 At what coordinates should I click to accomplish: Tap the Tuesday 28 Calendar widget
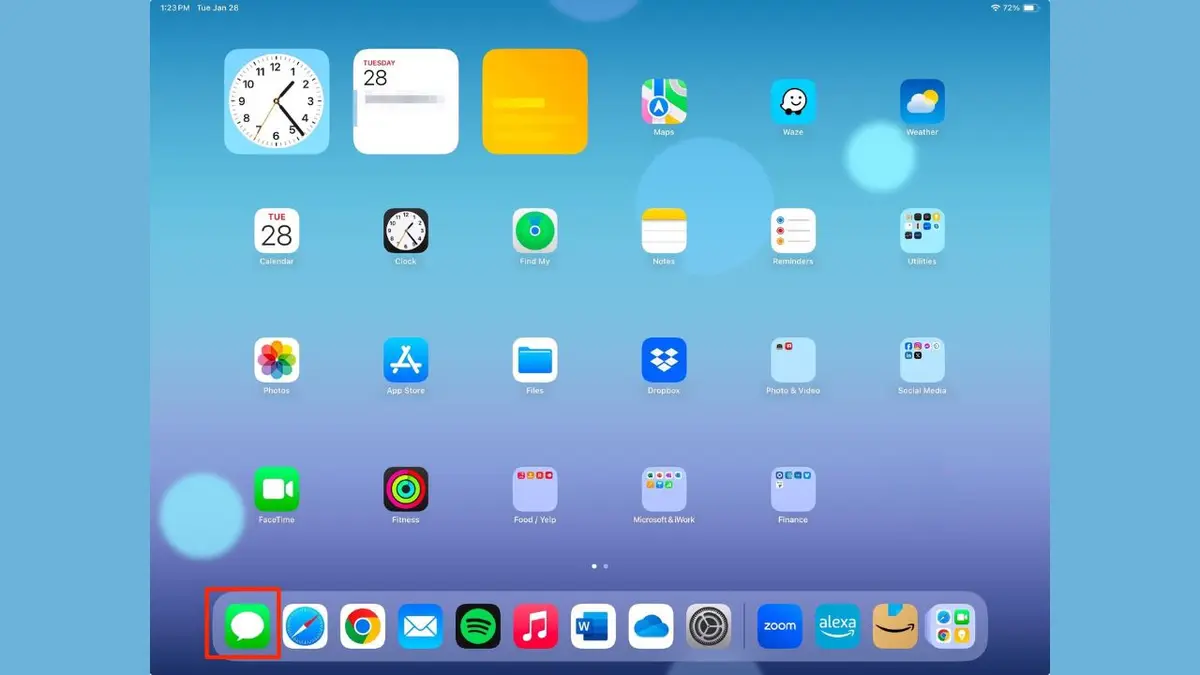406,101
